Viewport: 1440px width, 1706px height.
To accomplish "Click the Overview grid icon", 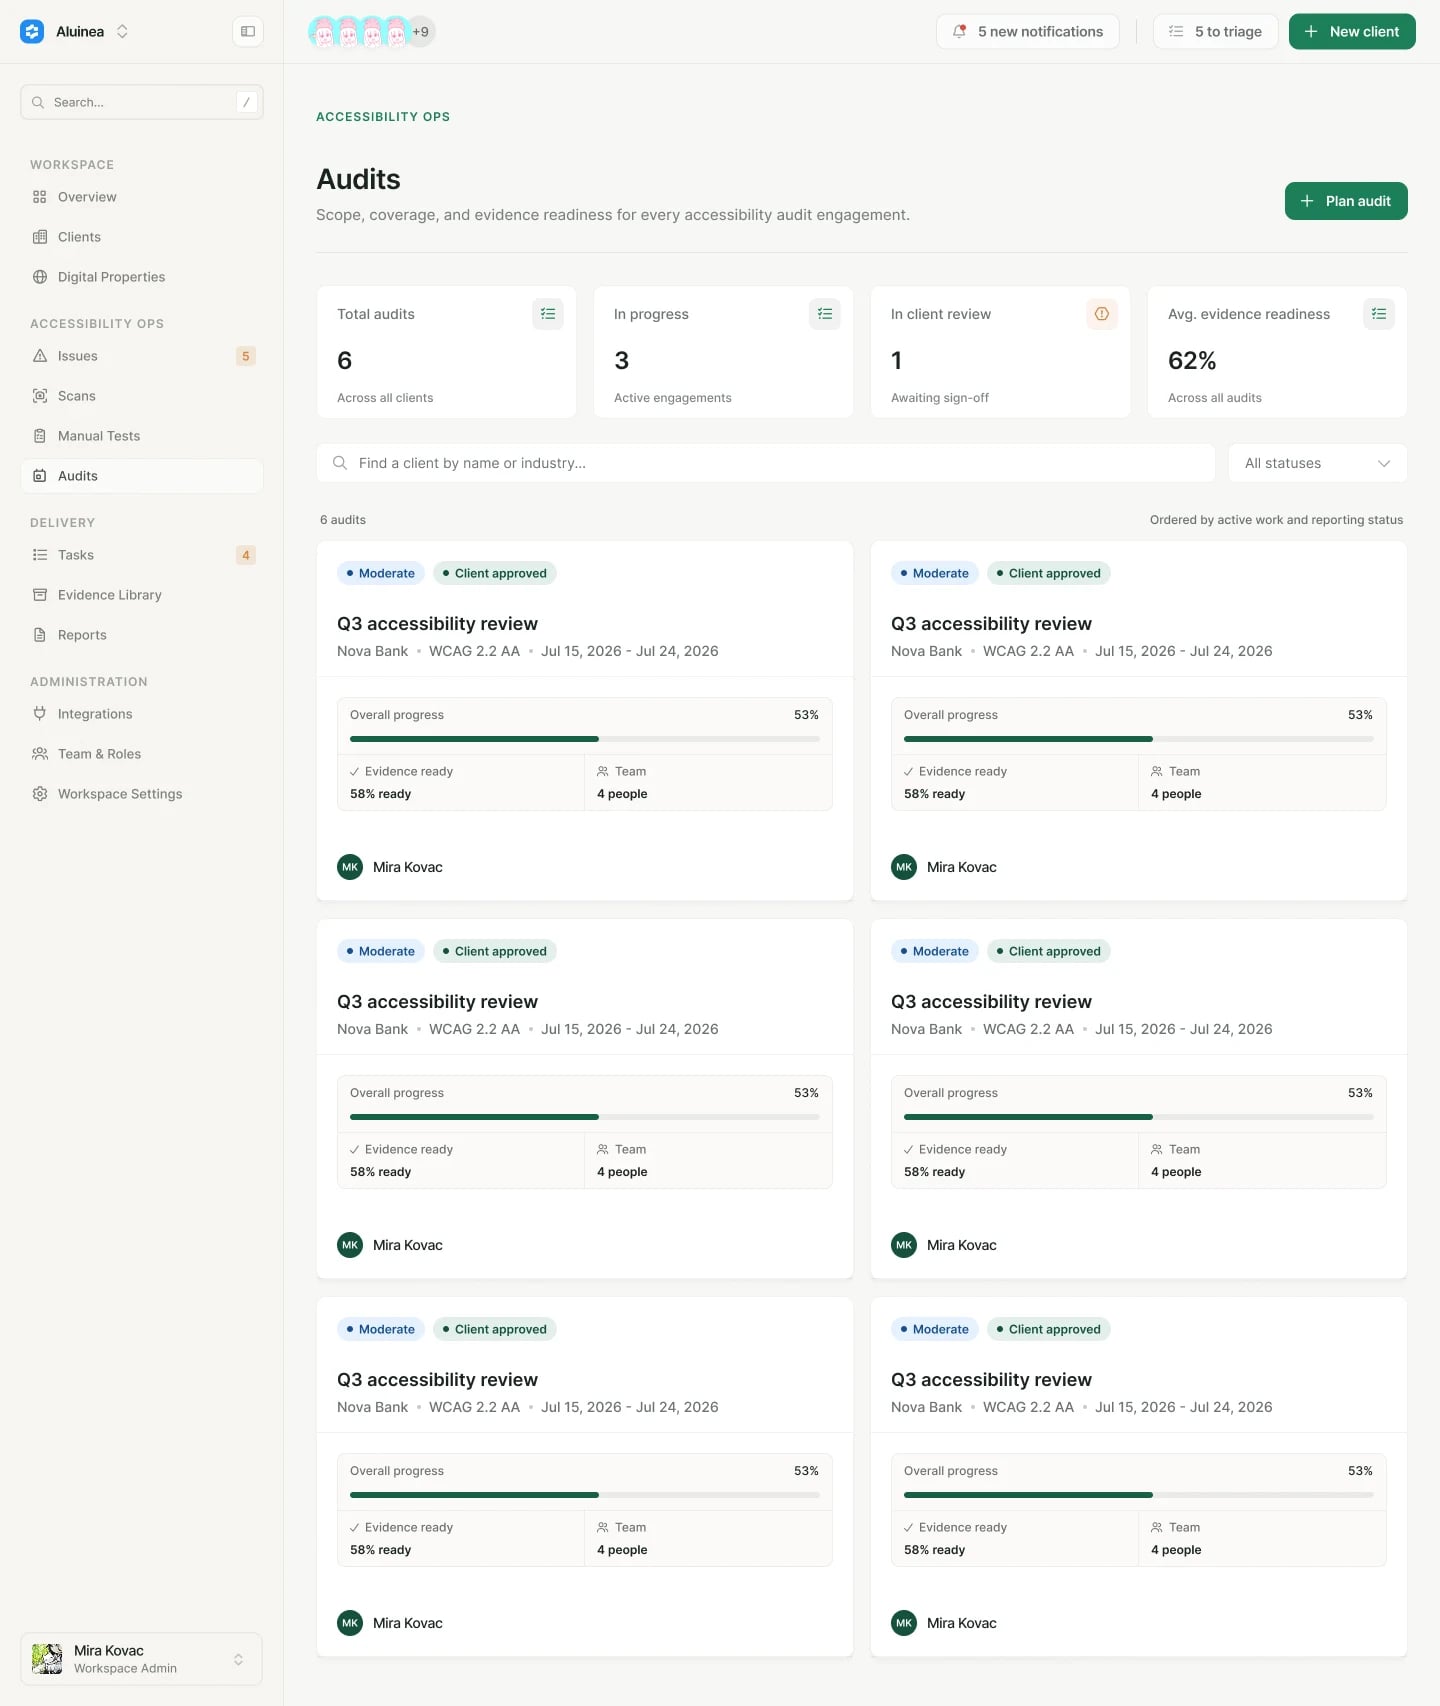I will 40,197.
